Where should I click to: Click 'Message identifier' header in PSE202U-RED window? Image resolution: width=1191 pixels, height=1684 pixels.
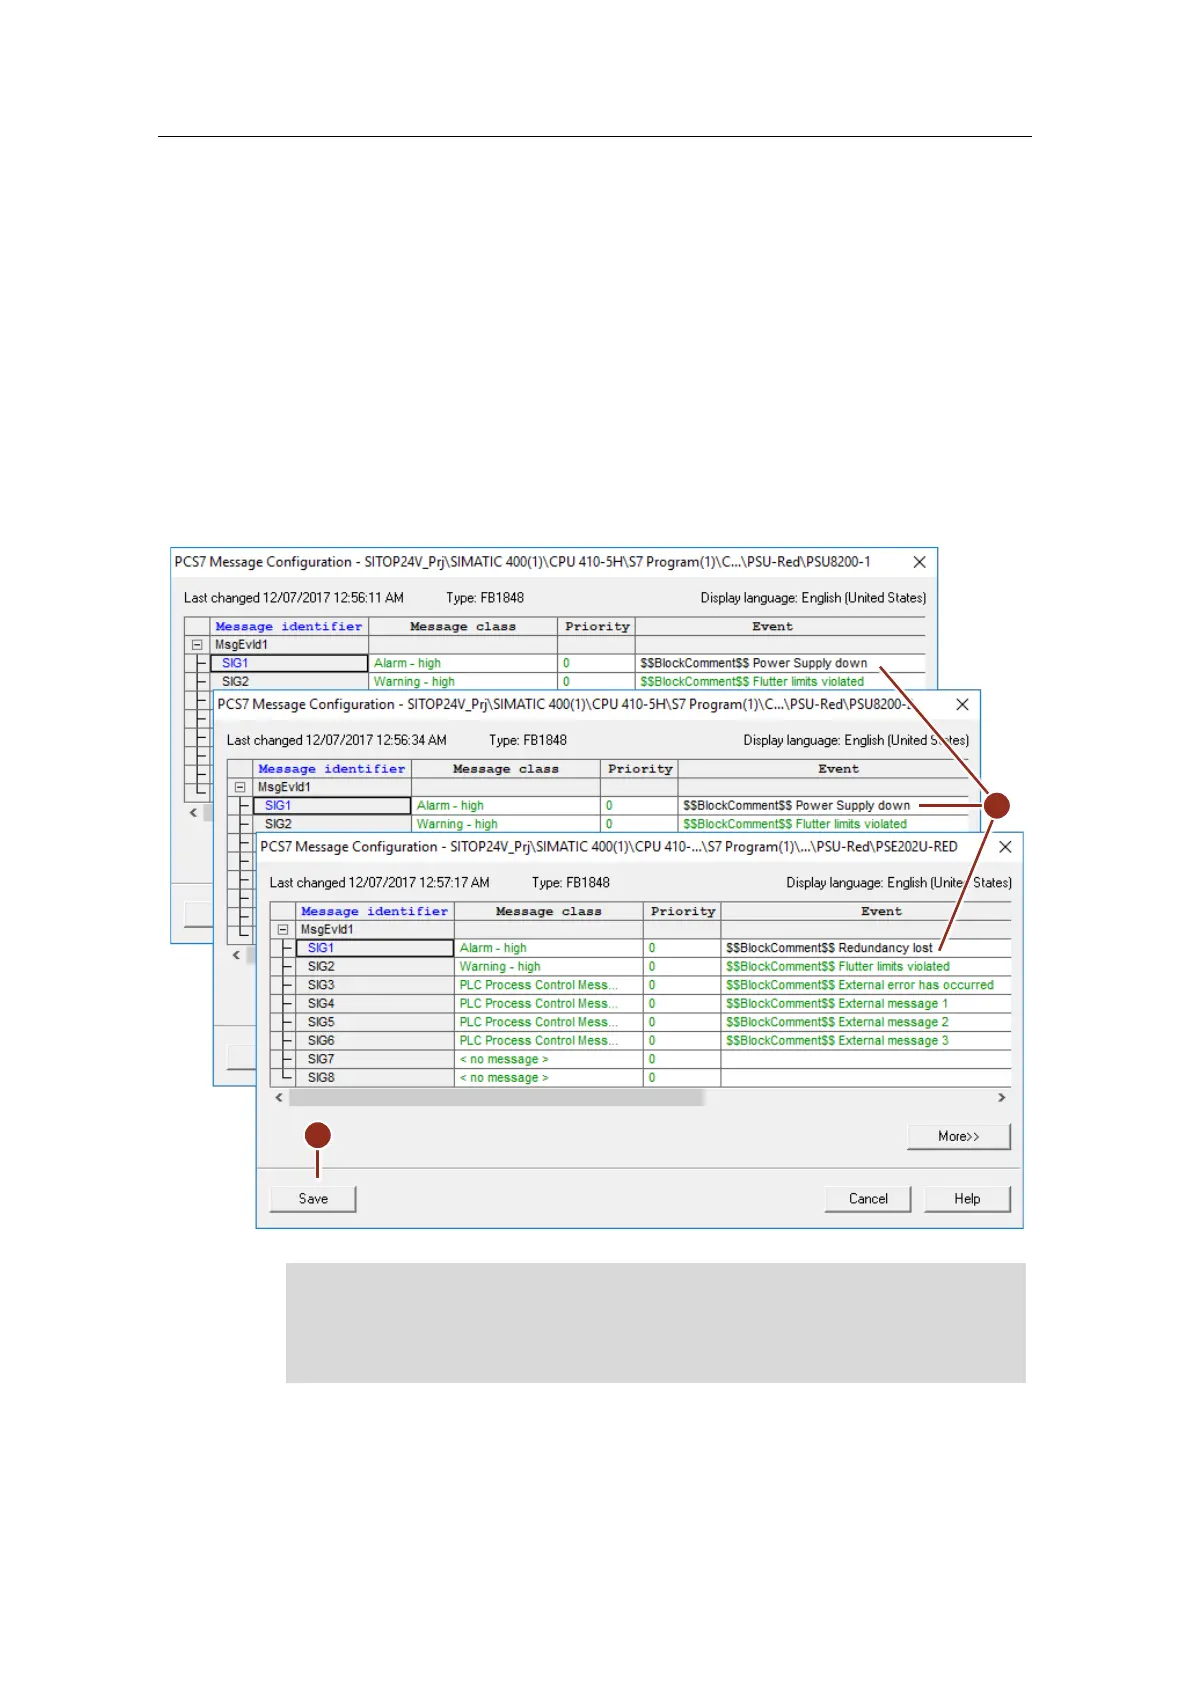coord(375,911)
